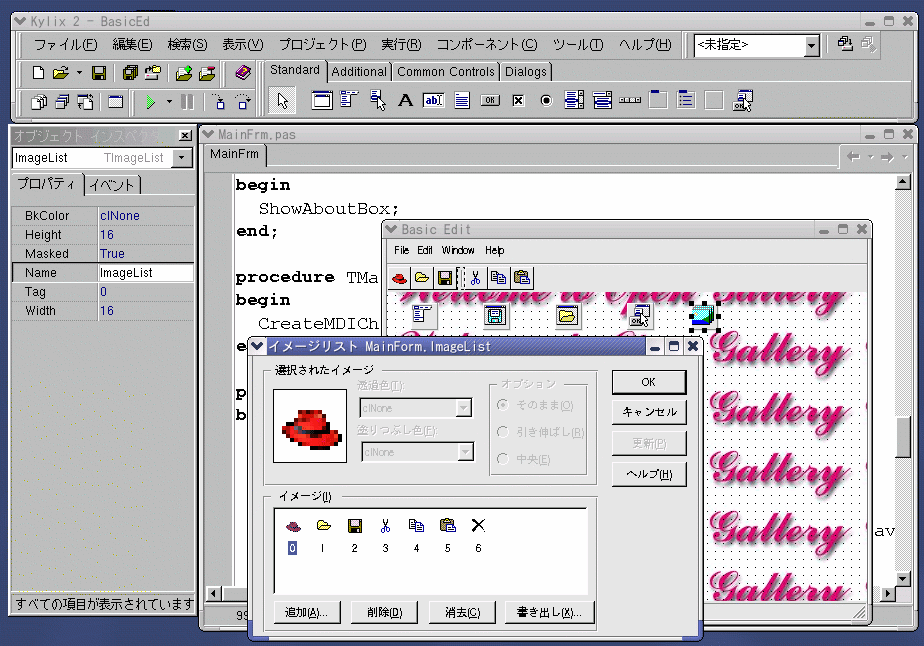924x646 pixels.
Task: Open the 塗りつぶし色 color dropdown
Action: pyautogui.click(x=466, y=452)
